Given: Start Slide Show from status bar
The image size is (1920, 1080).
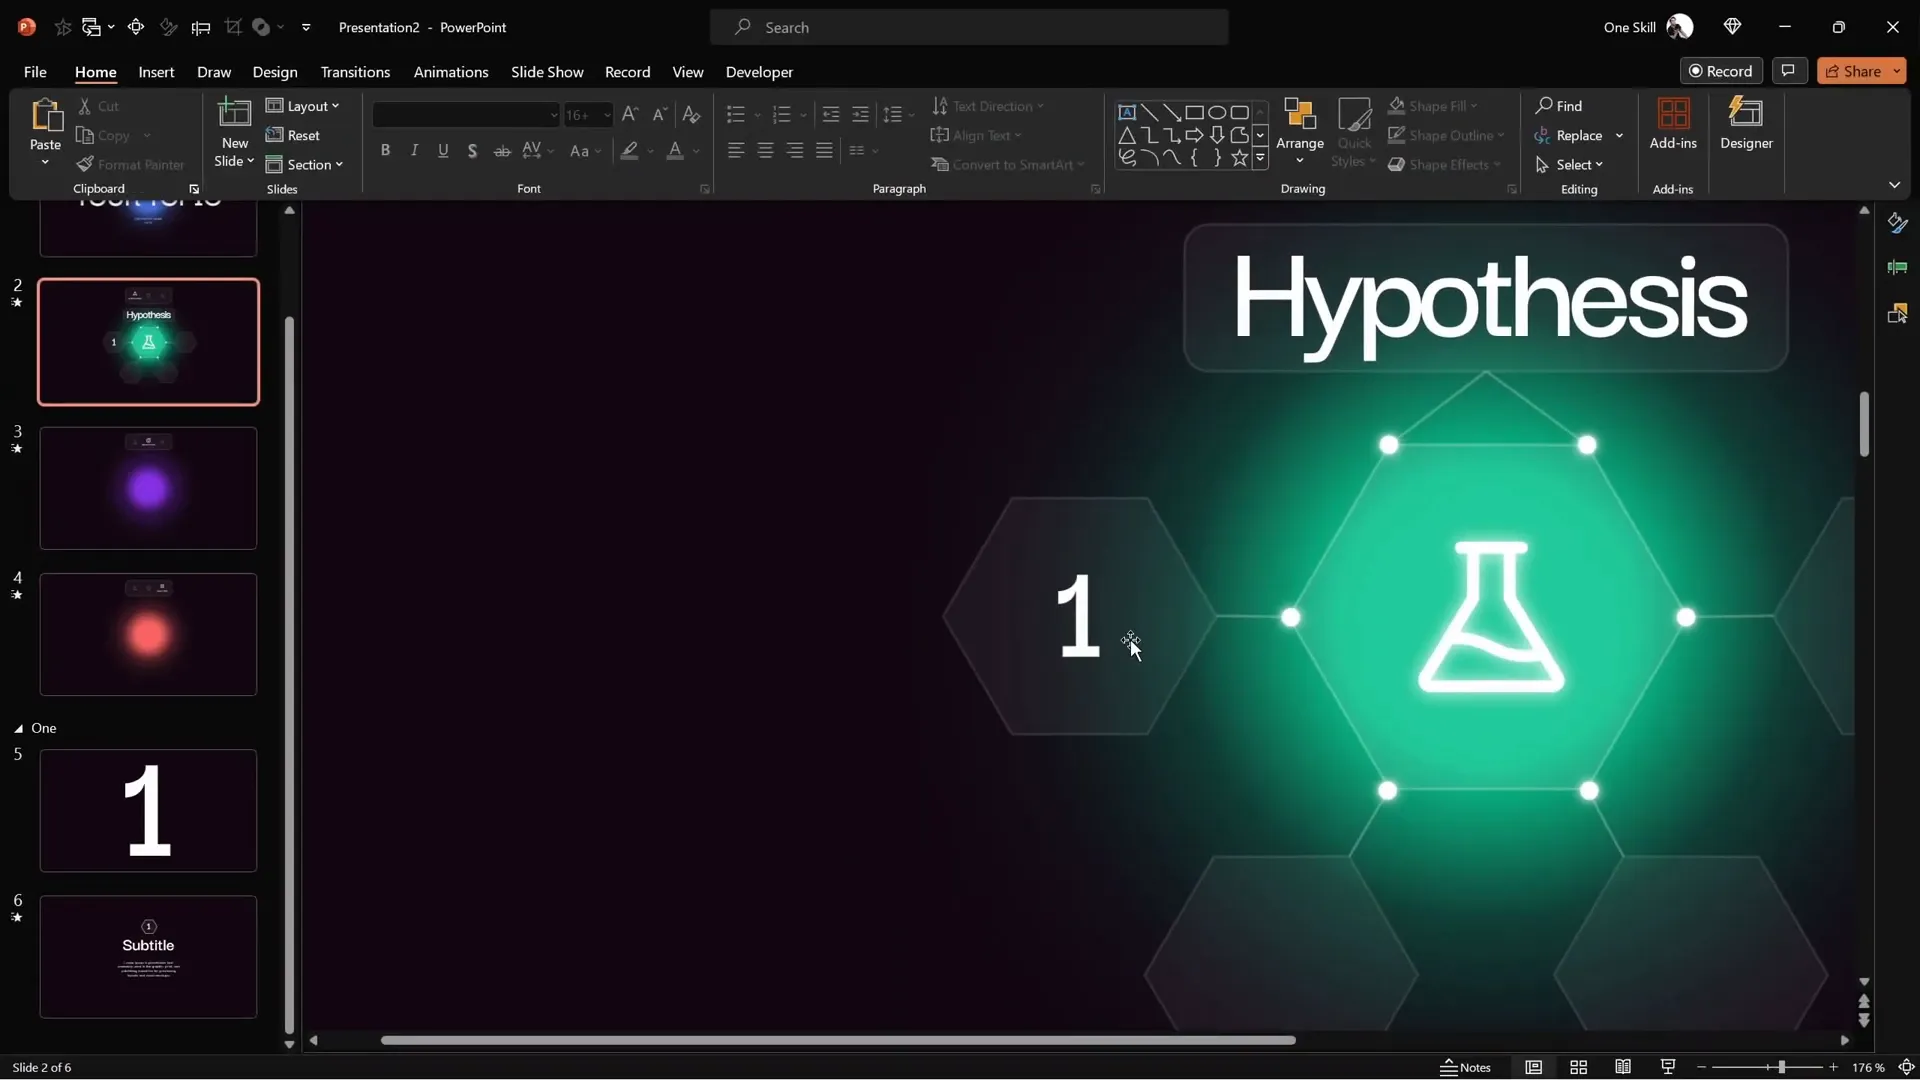Looking at the screenshot, I should (1668, 1067).
